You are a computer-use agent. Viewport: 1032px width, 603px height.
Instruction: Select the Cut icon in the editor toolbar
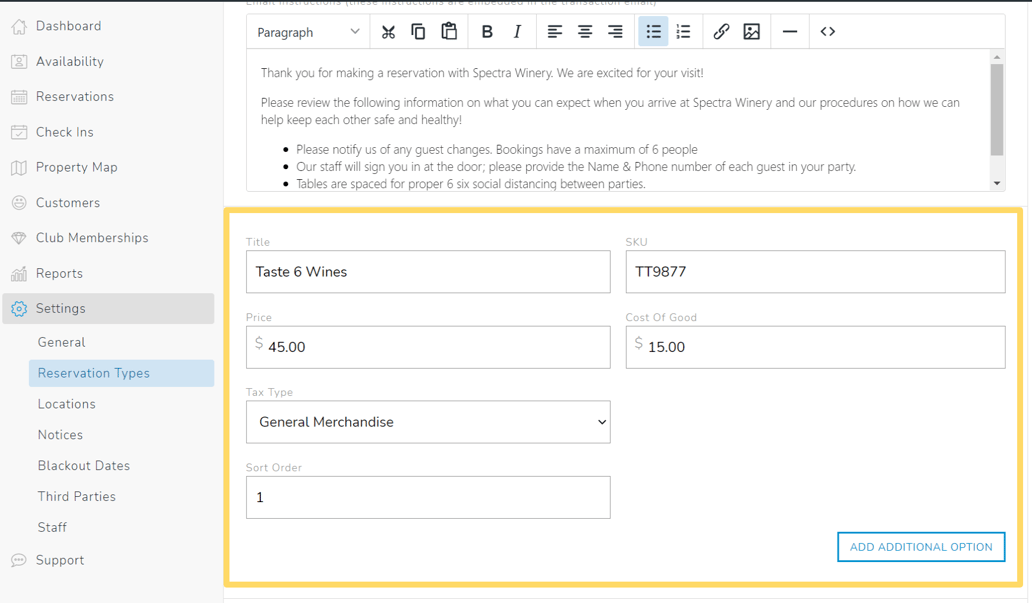388,31
